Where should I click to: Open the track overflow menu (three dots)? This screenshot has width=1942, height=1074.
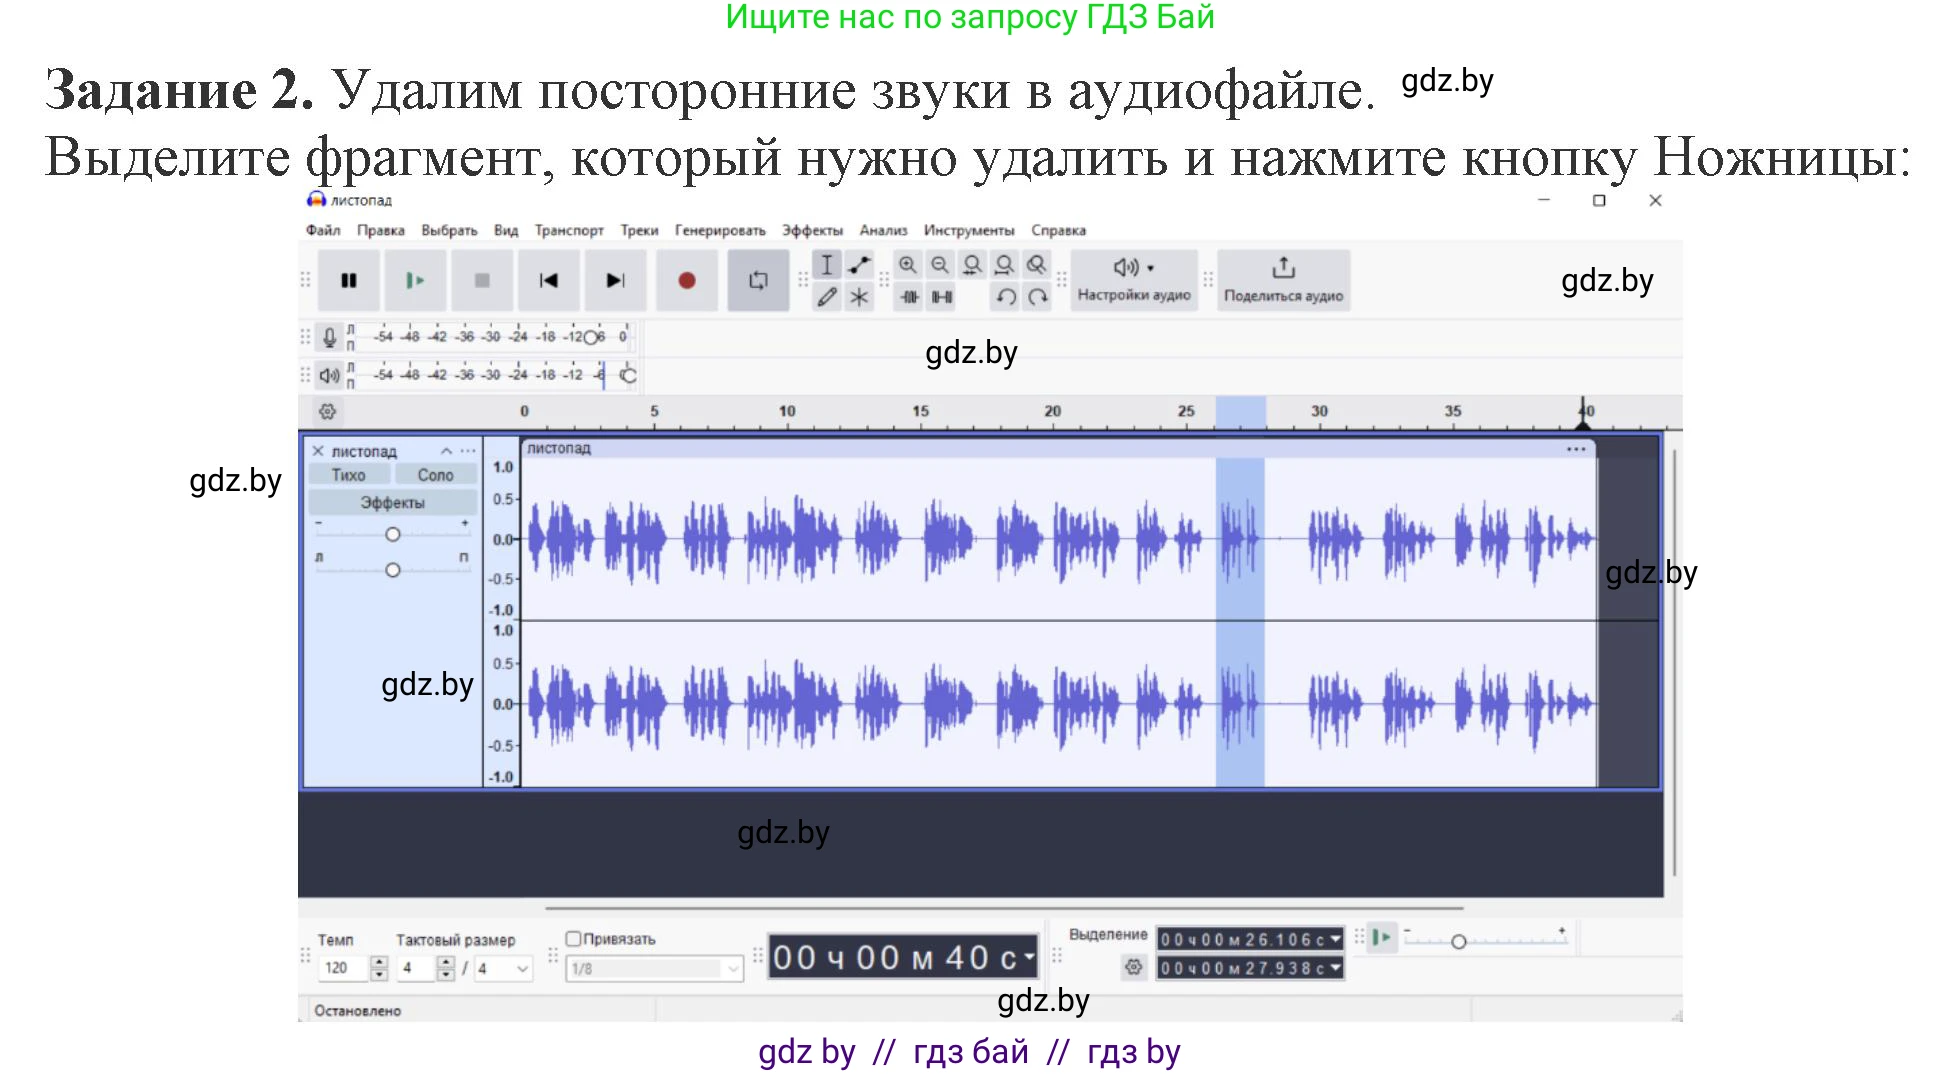(x=469, y=451)
